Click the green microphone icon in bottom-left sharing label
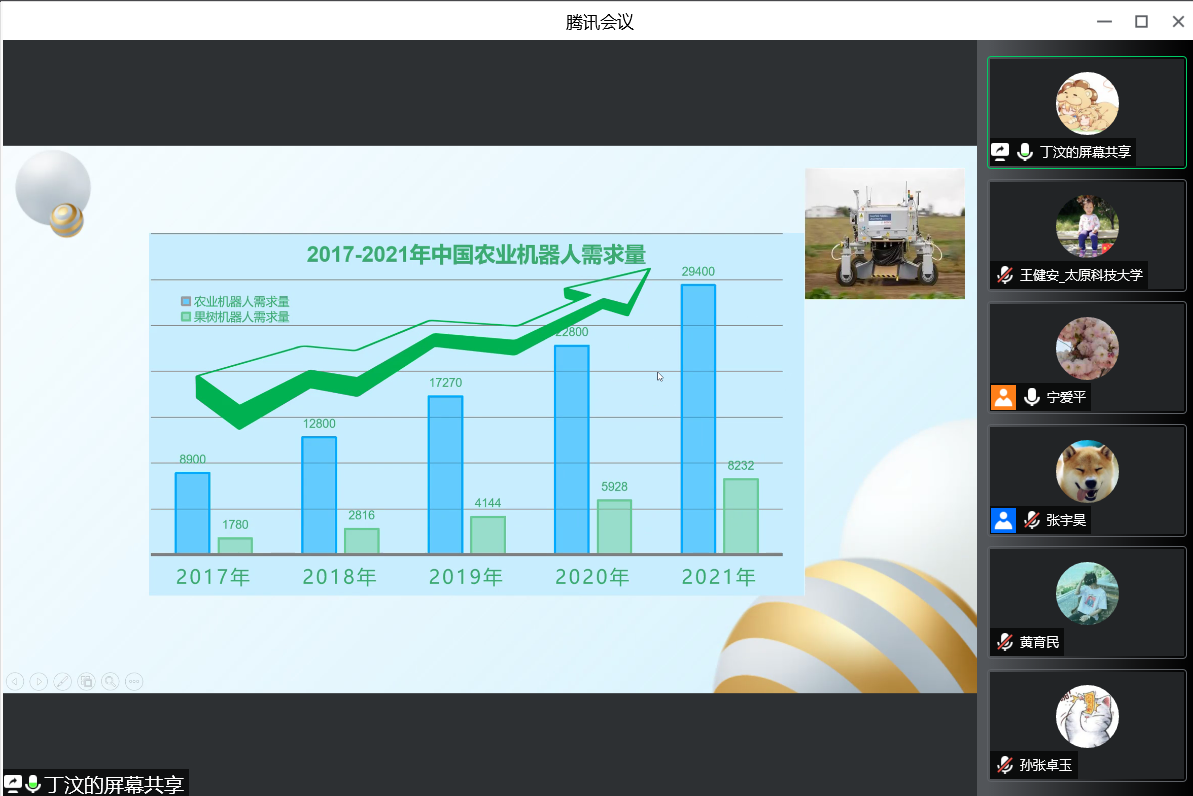This screenshot has width=1193, height=796. [x=33, y=784]
